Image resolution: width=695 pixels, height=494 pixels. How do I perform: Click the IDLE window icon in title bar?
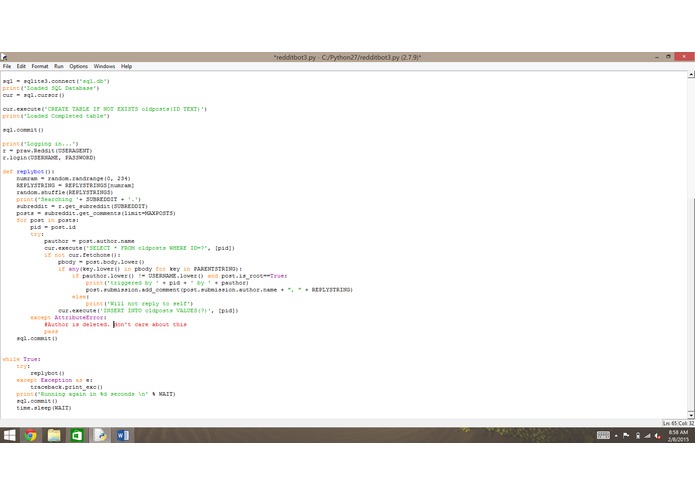(4, 57)
